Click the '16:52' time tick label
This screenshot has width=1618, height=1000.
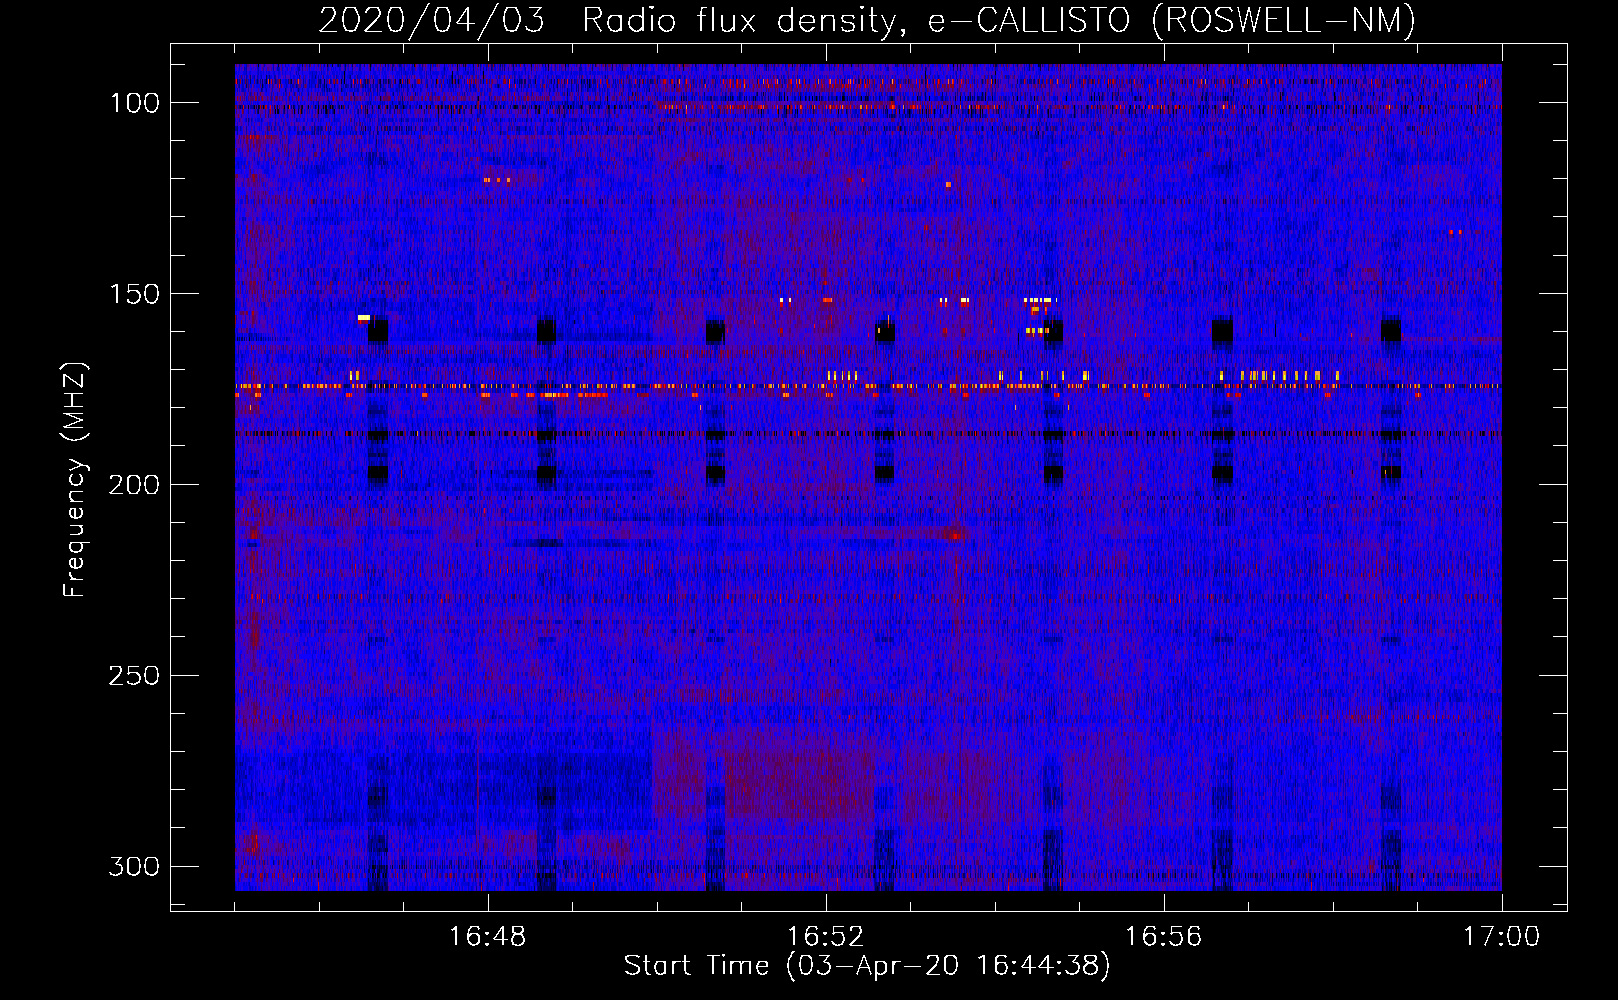click(x=826, y=937)
